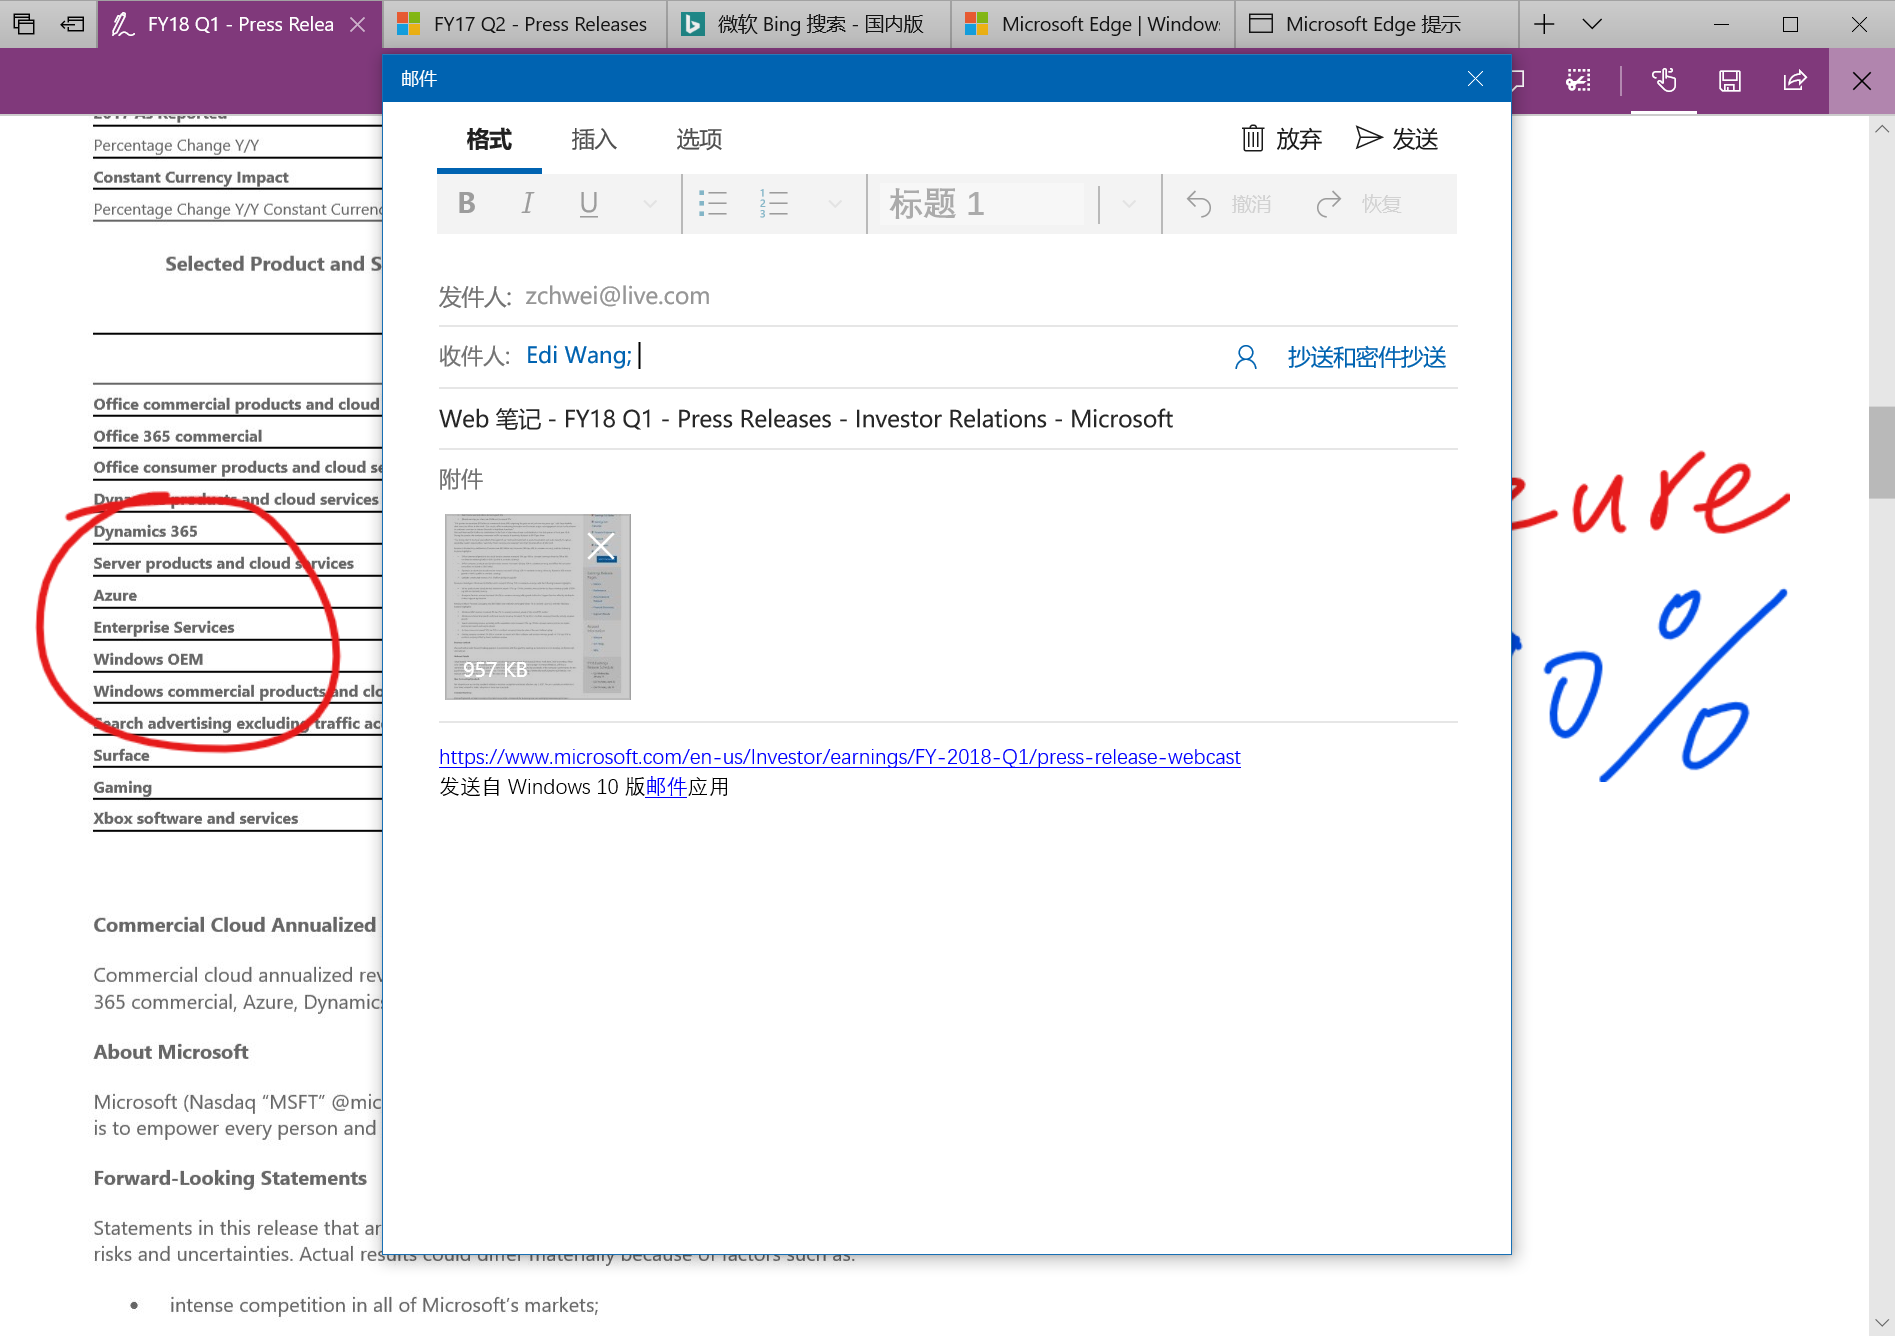Save the web note
This screenshot has height=1336, width=1895.
pos(1729,80)
